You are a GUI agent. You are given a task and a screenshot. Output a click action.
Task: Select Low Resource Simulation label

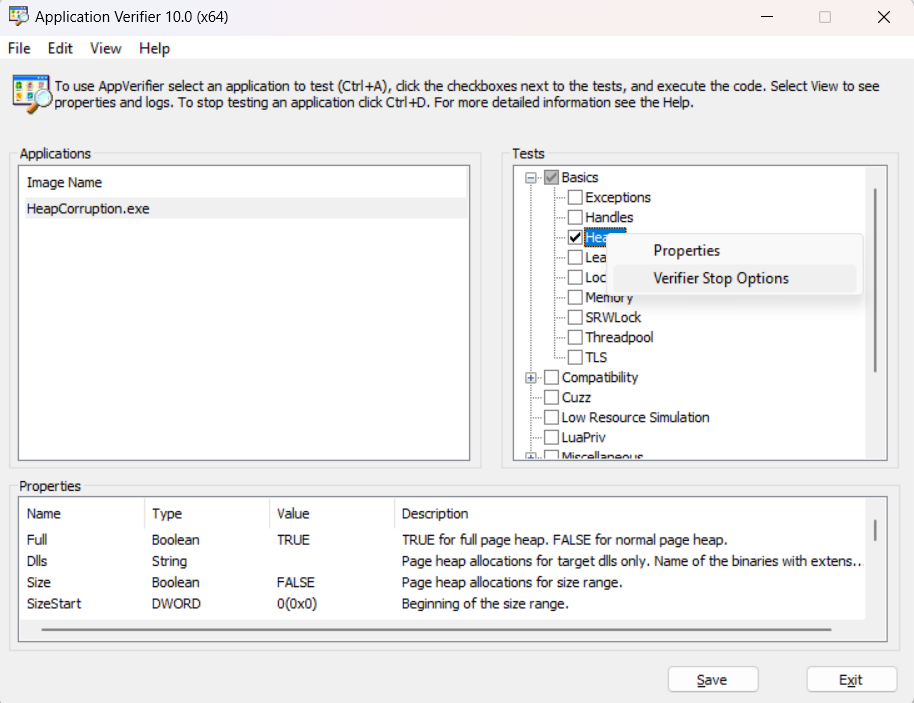635,417
